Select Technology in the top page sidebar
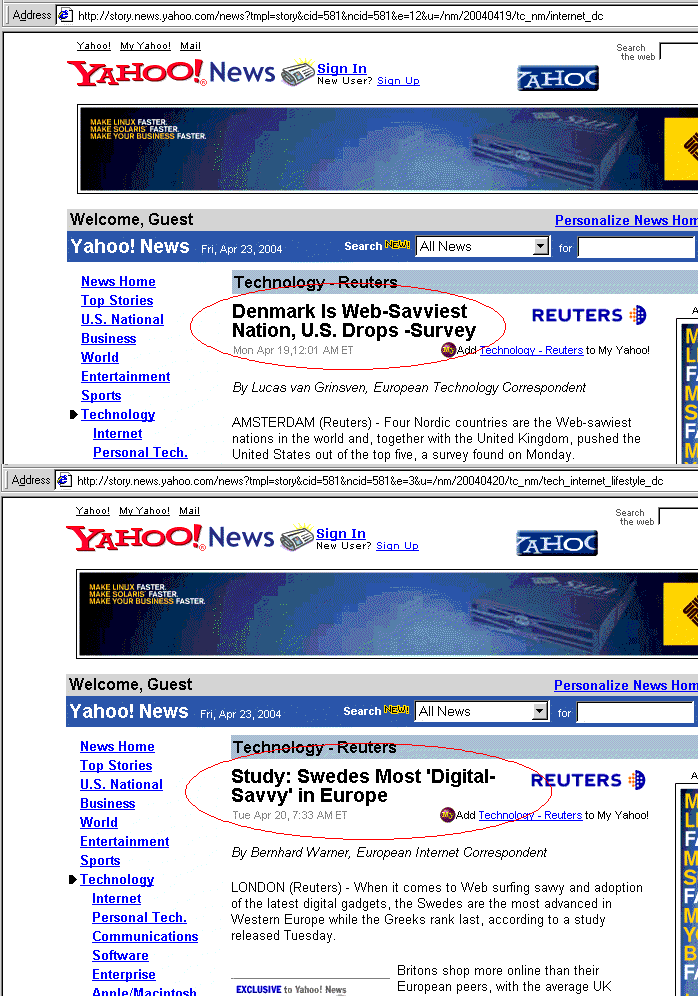 click(x=117, y=415)
